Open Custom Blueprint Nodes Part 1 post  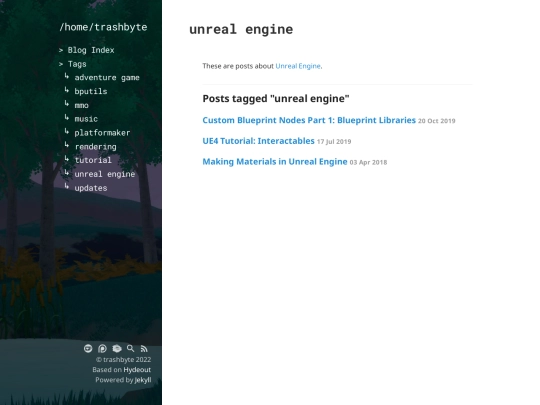click(x=309, y=120)
